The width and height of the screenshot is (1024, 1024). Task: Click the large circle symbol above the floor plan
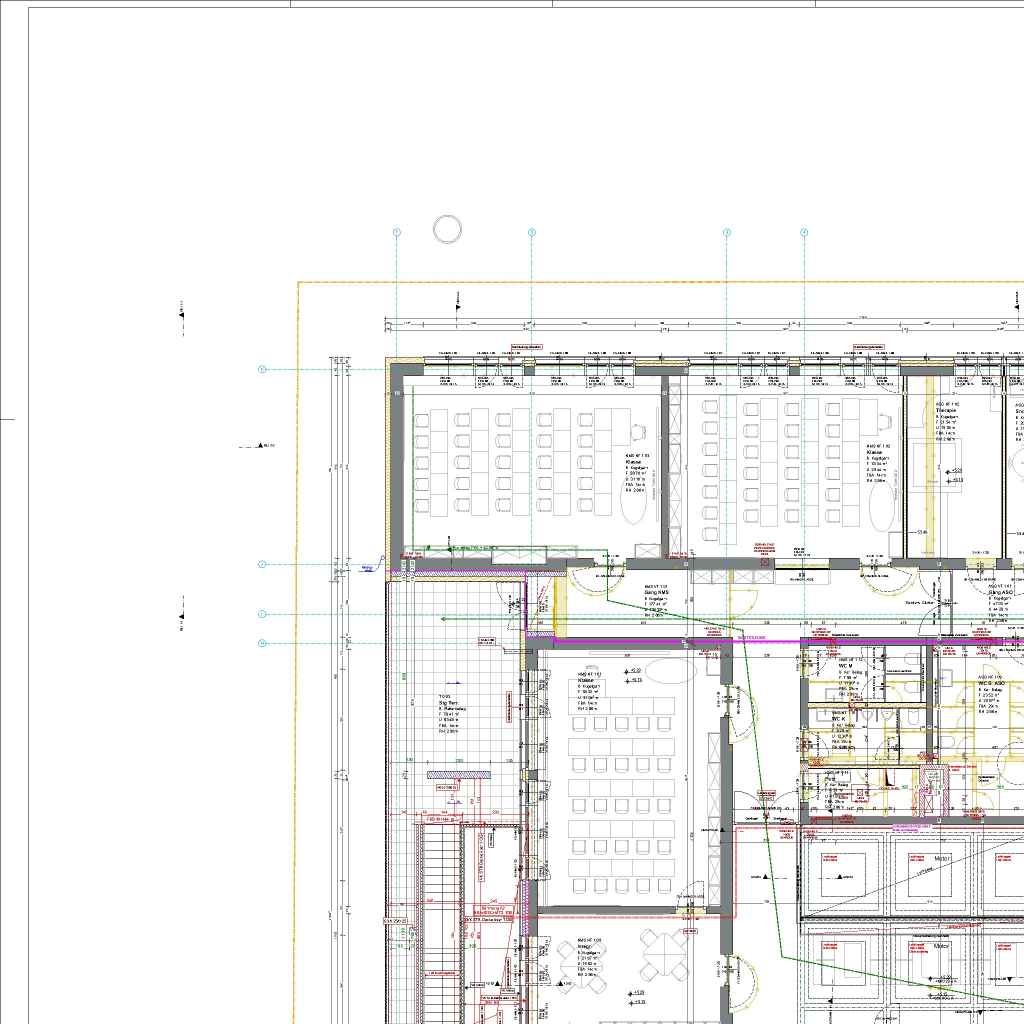pos(448,230)
